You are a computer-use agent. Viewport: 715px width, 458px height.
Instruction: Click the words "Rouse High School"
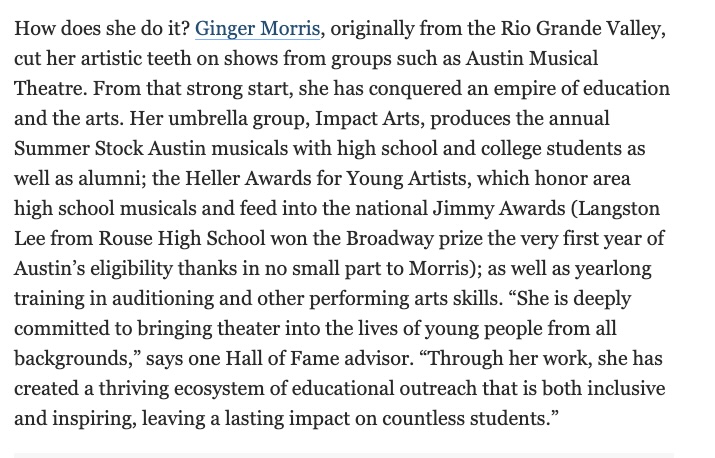[182, 239]
